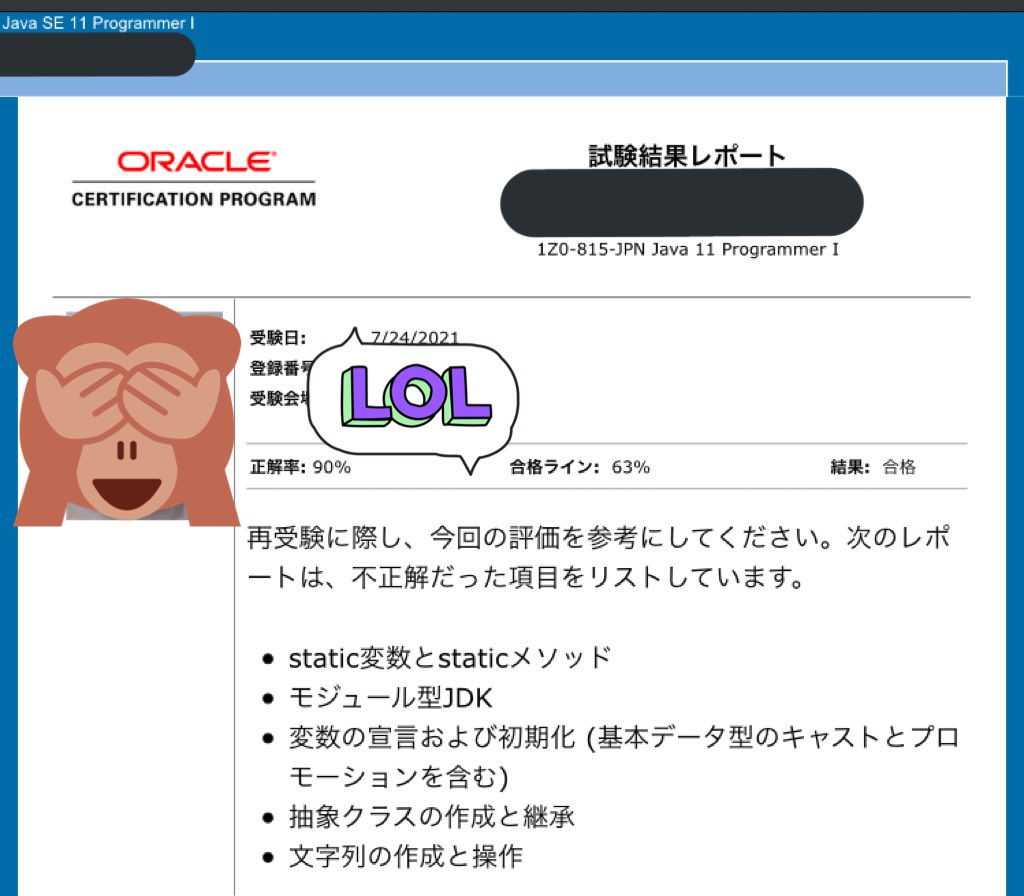
Task: Click the 'CERTIFICATION PROGRAM' text
Action: point(194,199)
